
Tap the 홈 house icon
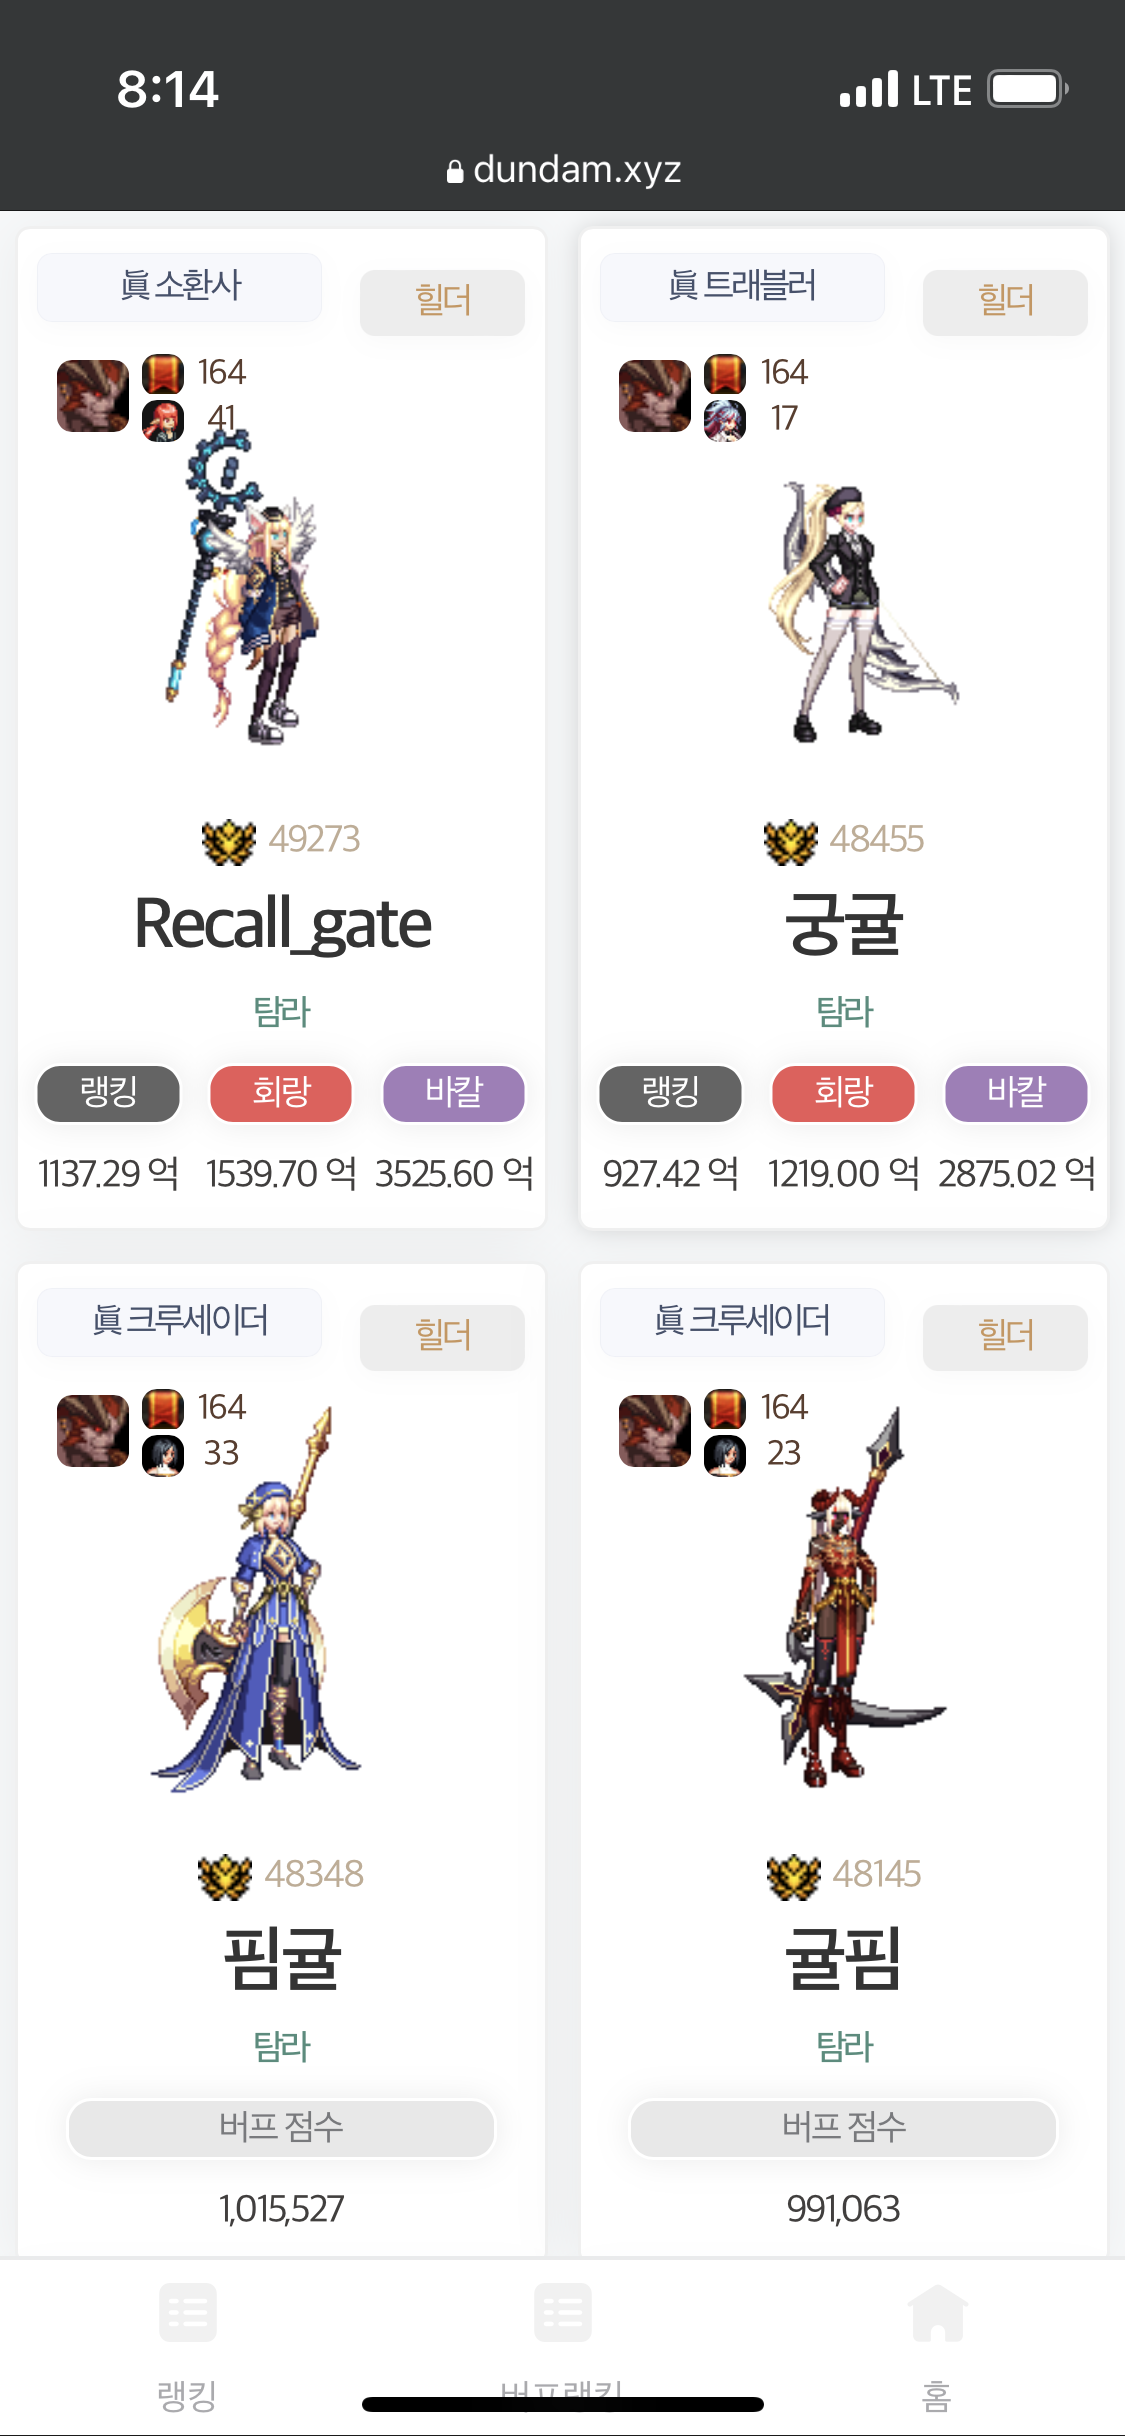pyautogui.click(x=937, y=2312)
